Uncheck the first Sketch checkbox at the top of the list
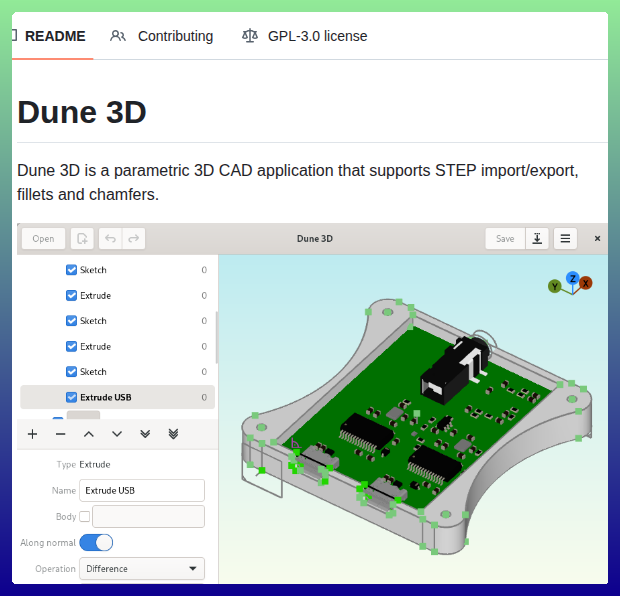The width and height of the screenshot is (620, 596). point(71,270)
